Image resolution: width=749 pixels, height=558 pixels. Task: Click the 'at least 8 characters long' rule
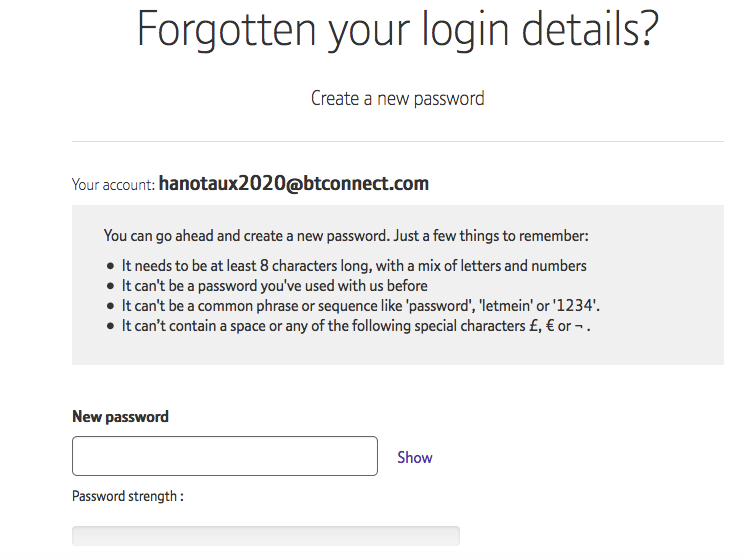(x=354, y=266)
